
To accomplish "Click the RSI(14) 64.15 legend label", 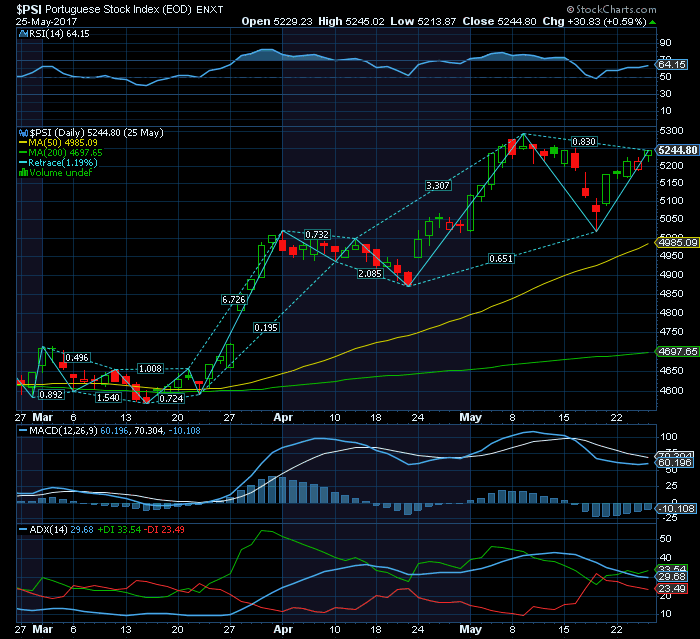I will pos(59,34).
